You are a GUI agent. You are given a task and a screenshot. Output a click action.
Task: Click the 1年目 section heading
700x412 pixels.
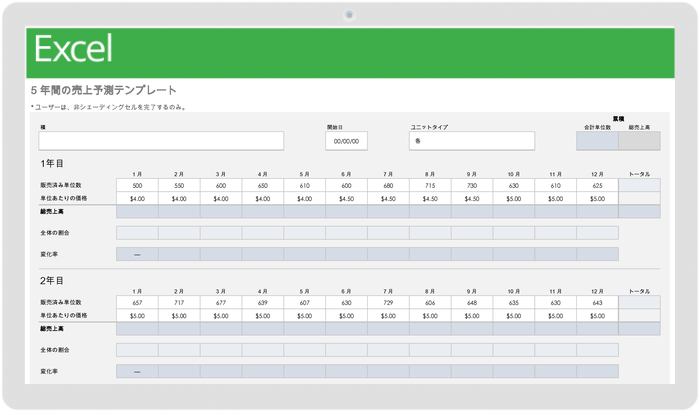point(52,163)
